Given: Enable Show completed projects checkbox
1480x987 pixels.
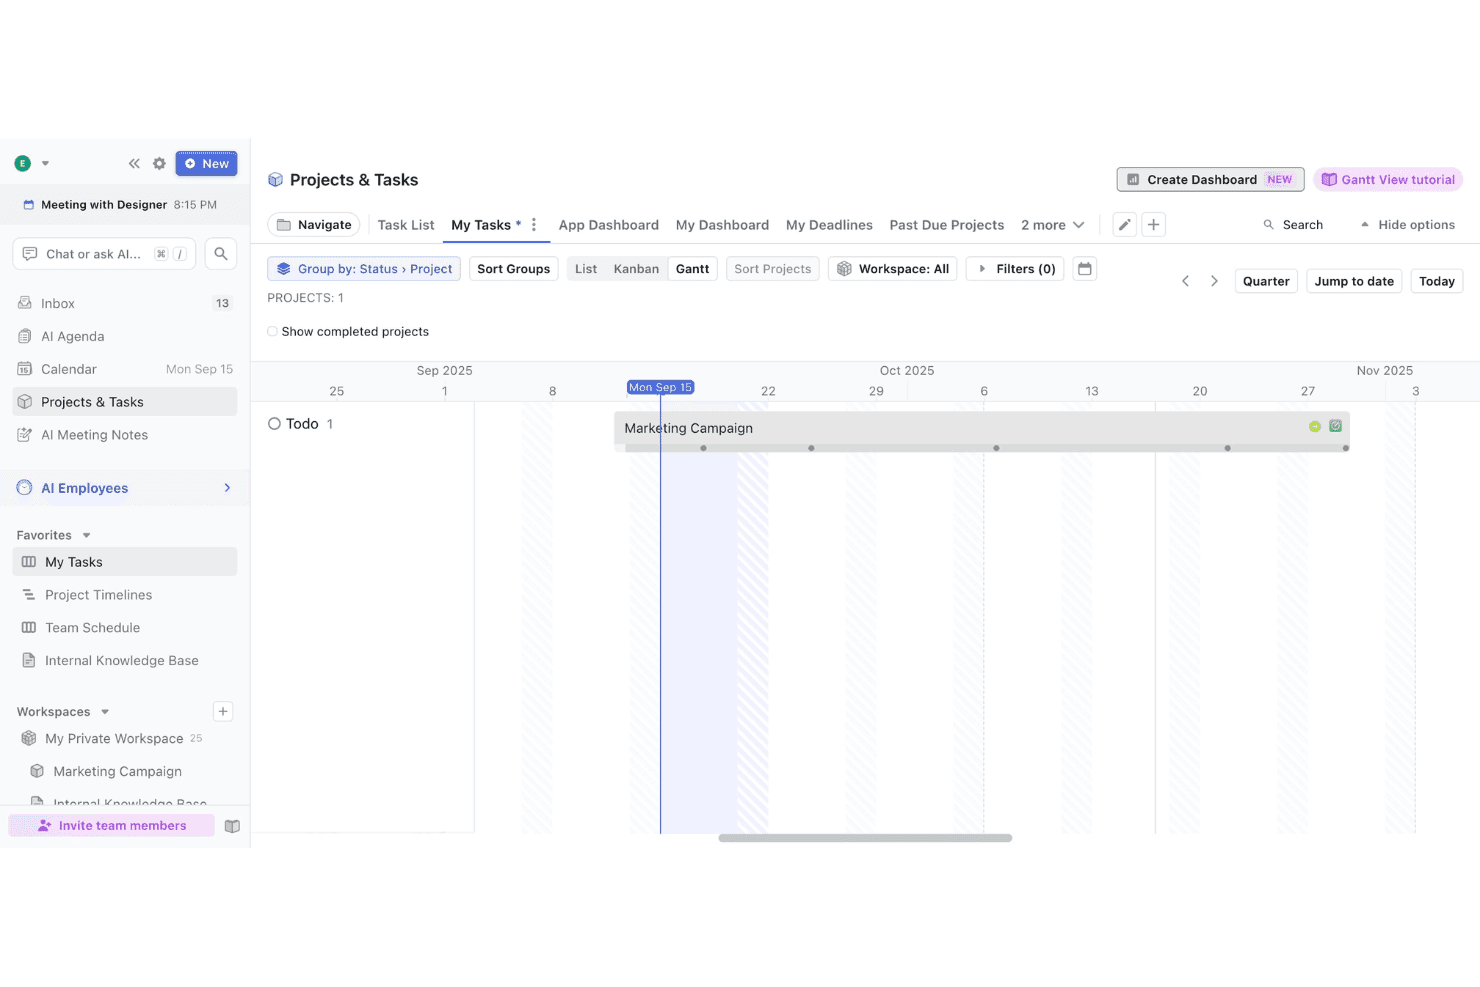Looking at the screenshot, I should click(272, 332).
